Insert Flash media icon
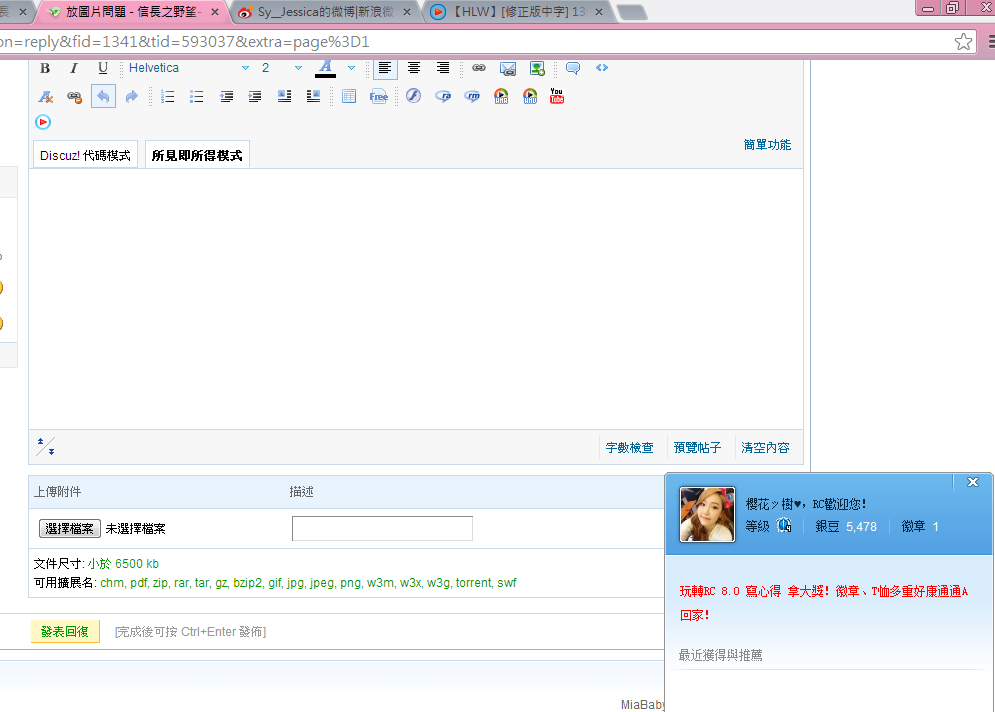The image size is (995, 712). pyautogui.click(x=413, y=96)
